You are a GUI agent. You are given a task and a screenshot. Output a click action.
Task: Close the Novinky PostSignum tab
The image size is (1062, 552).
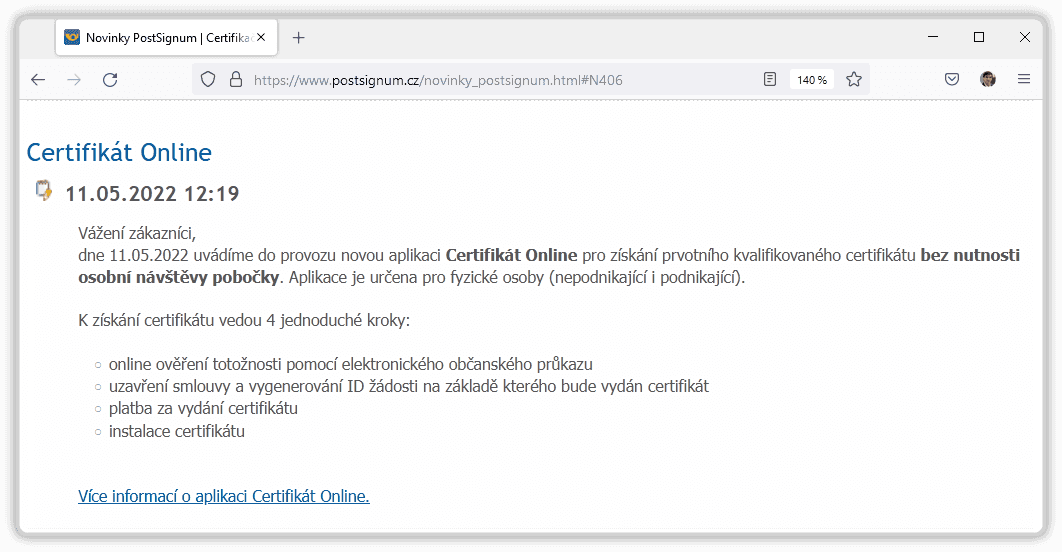[x=261, y=37]
